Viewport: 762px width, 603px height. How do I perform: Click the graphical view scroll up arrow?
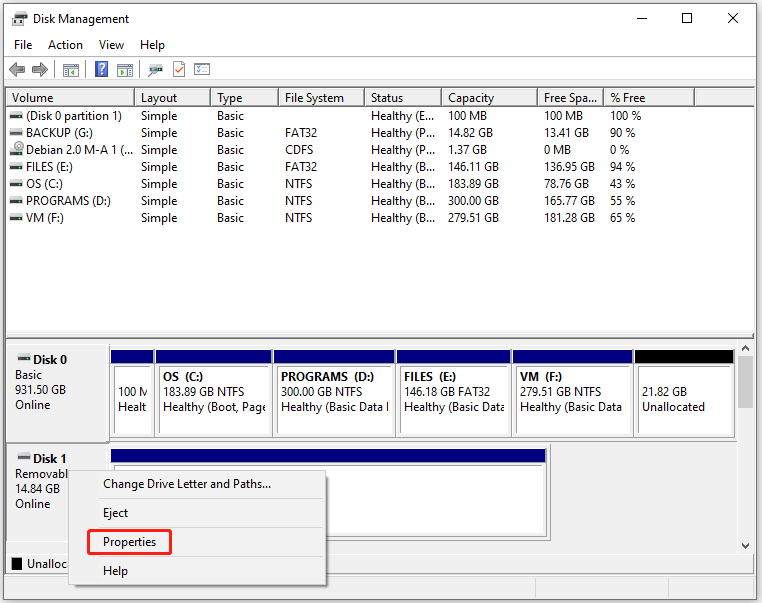coord(745,348)
